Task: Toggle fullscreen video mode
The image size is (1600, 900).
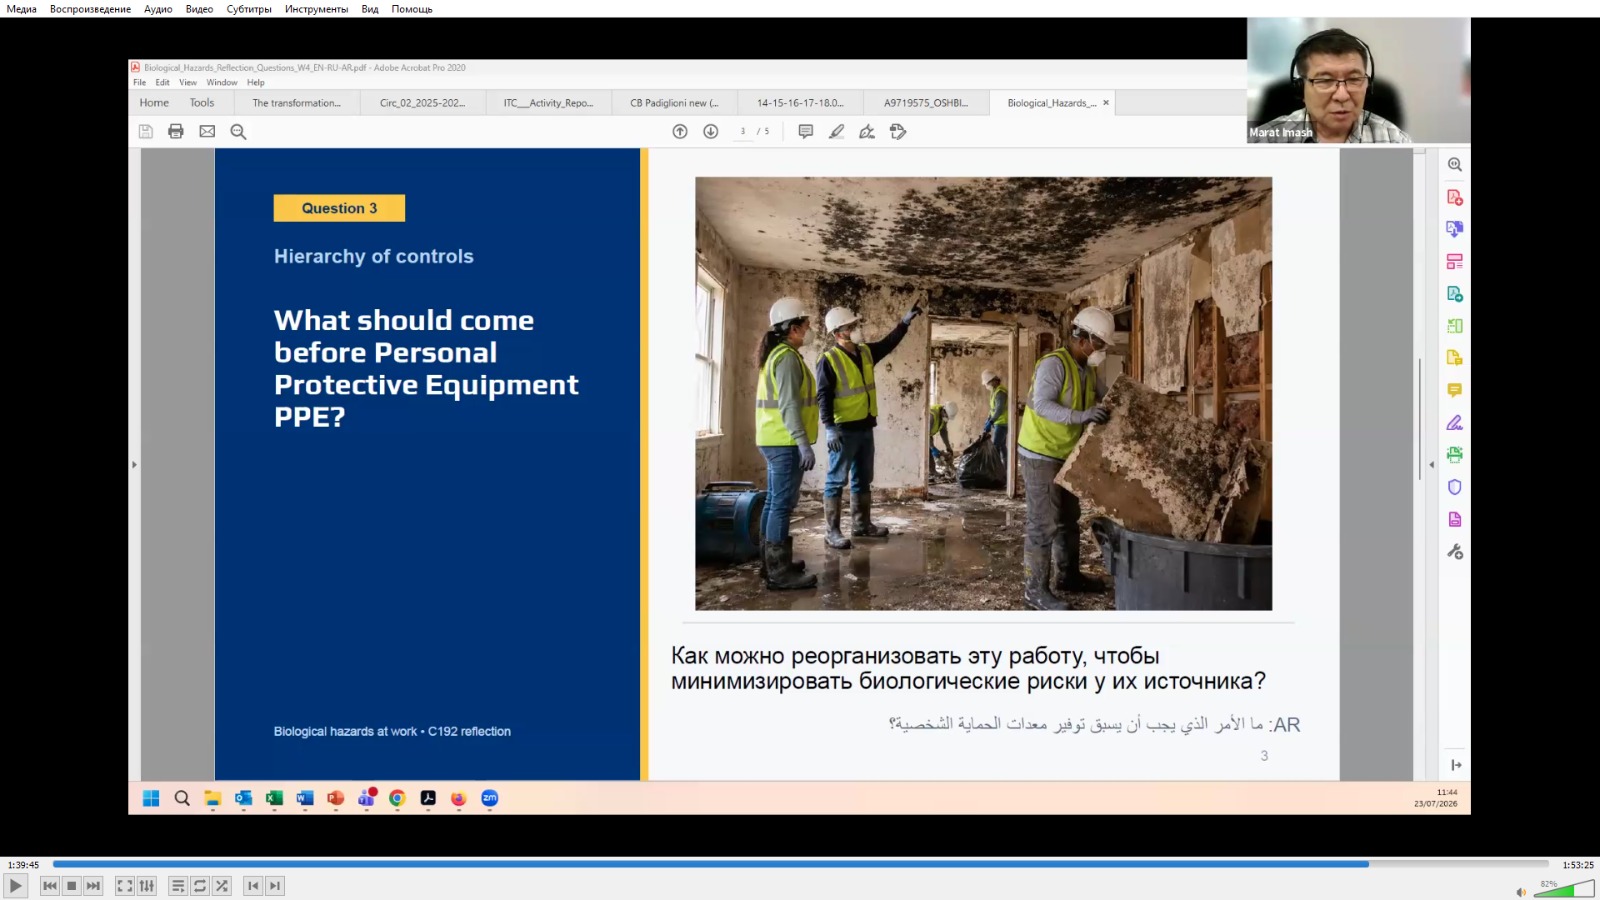Action: pos(125,886)
